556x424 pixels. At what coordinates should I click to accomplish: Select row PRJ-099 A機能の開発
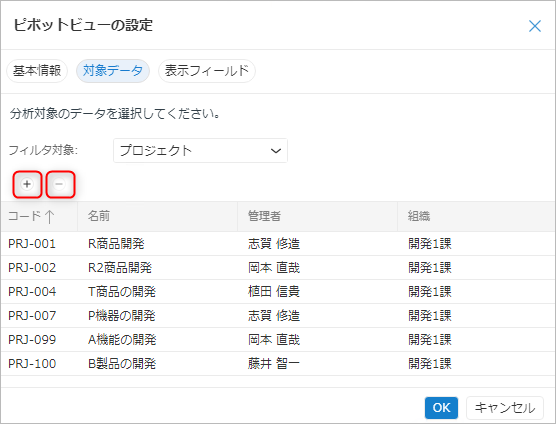coord(278,340)
